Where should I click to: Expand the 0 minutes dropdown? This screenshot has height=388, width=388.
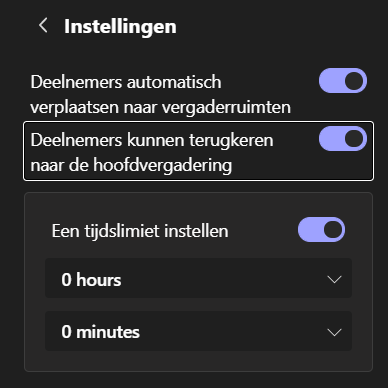tap(198, 331)
